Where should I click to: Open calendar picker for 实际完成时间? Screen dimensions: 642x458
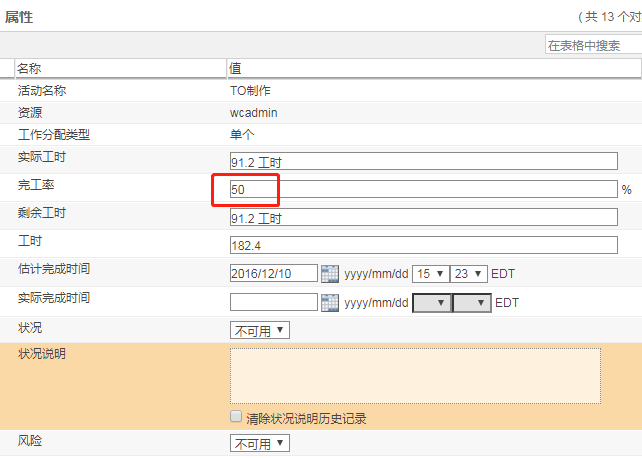click(330, 302)
